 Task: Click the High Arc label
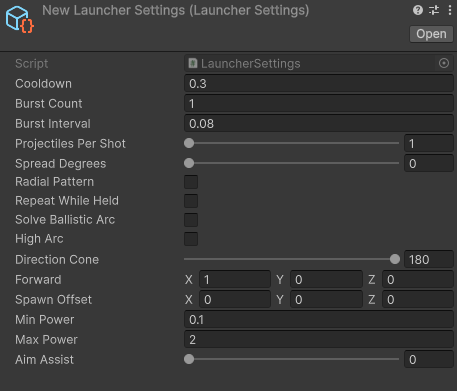point(39,239)
